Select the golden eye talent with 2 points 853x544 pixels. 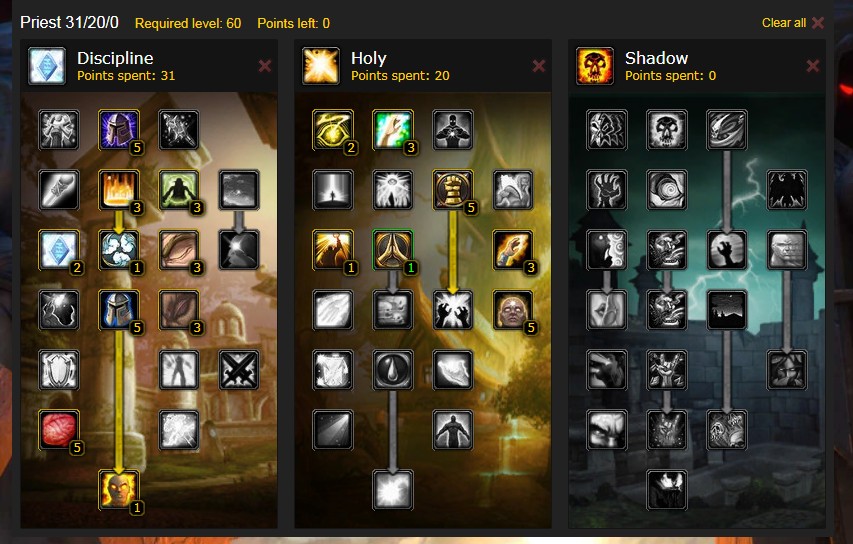(x=333, y=130)
